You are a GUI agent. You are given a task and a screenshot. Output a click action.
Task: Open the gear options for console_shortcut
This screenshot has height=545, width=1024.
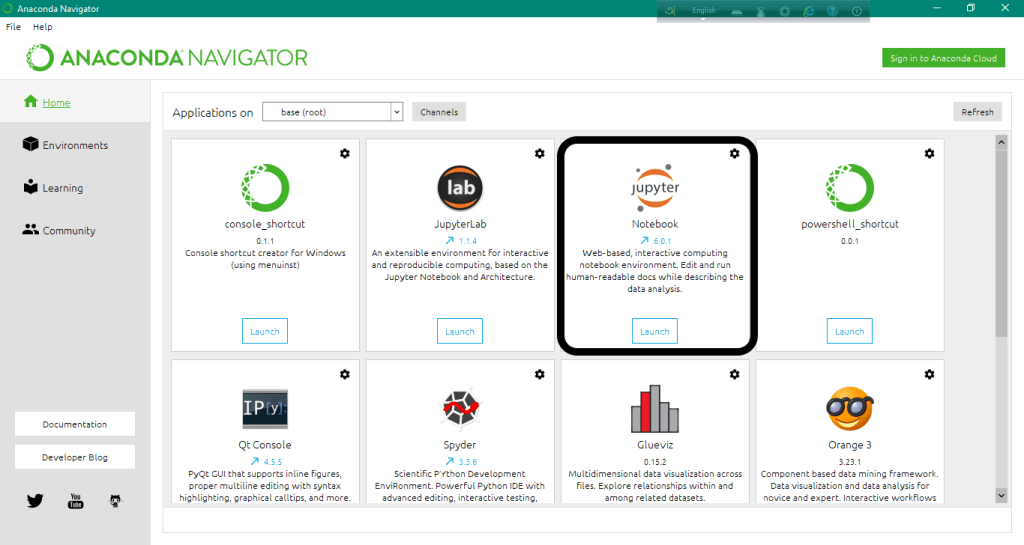344,153
